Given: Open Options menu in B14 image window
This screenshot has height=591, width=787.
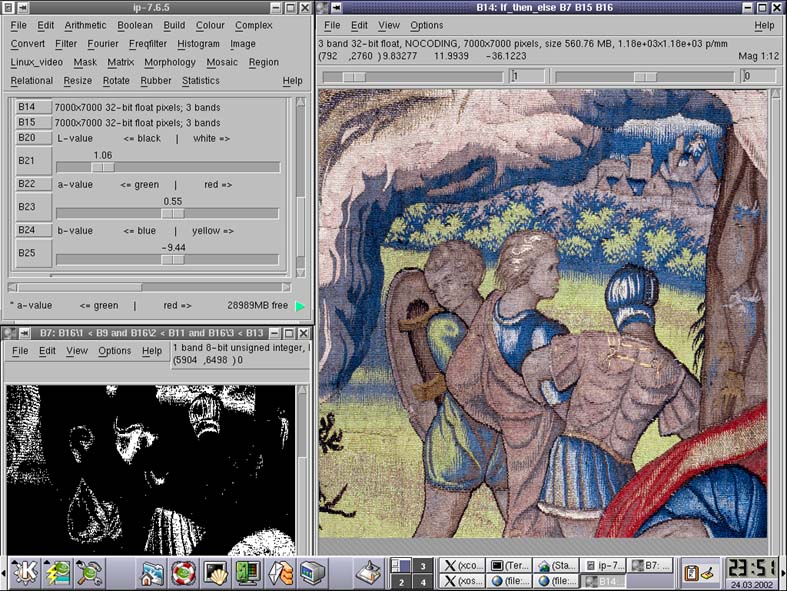Looking at the screenshot, I should pos(426,25).
